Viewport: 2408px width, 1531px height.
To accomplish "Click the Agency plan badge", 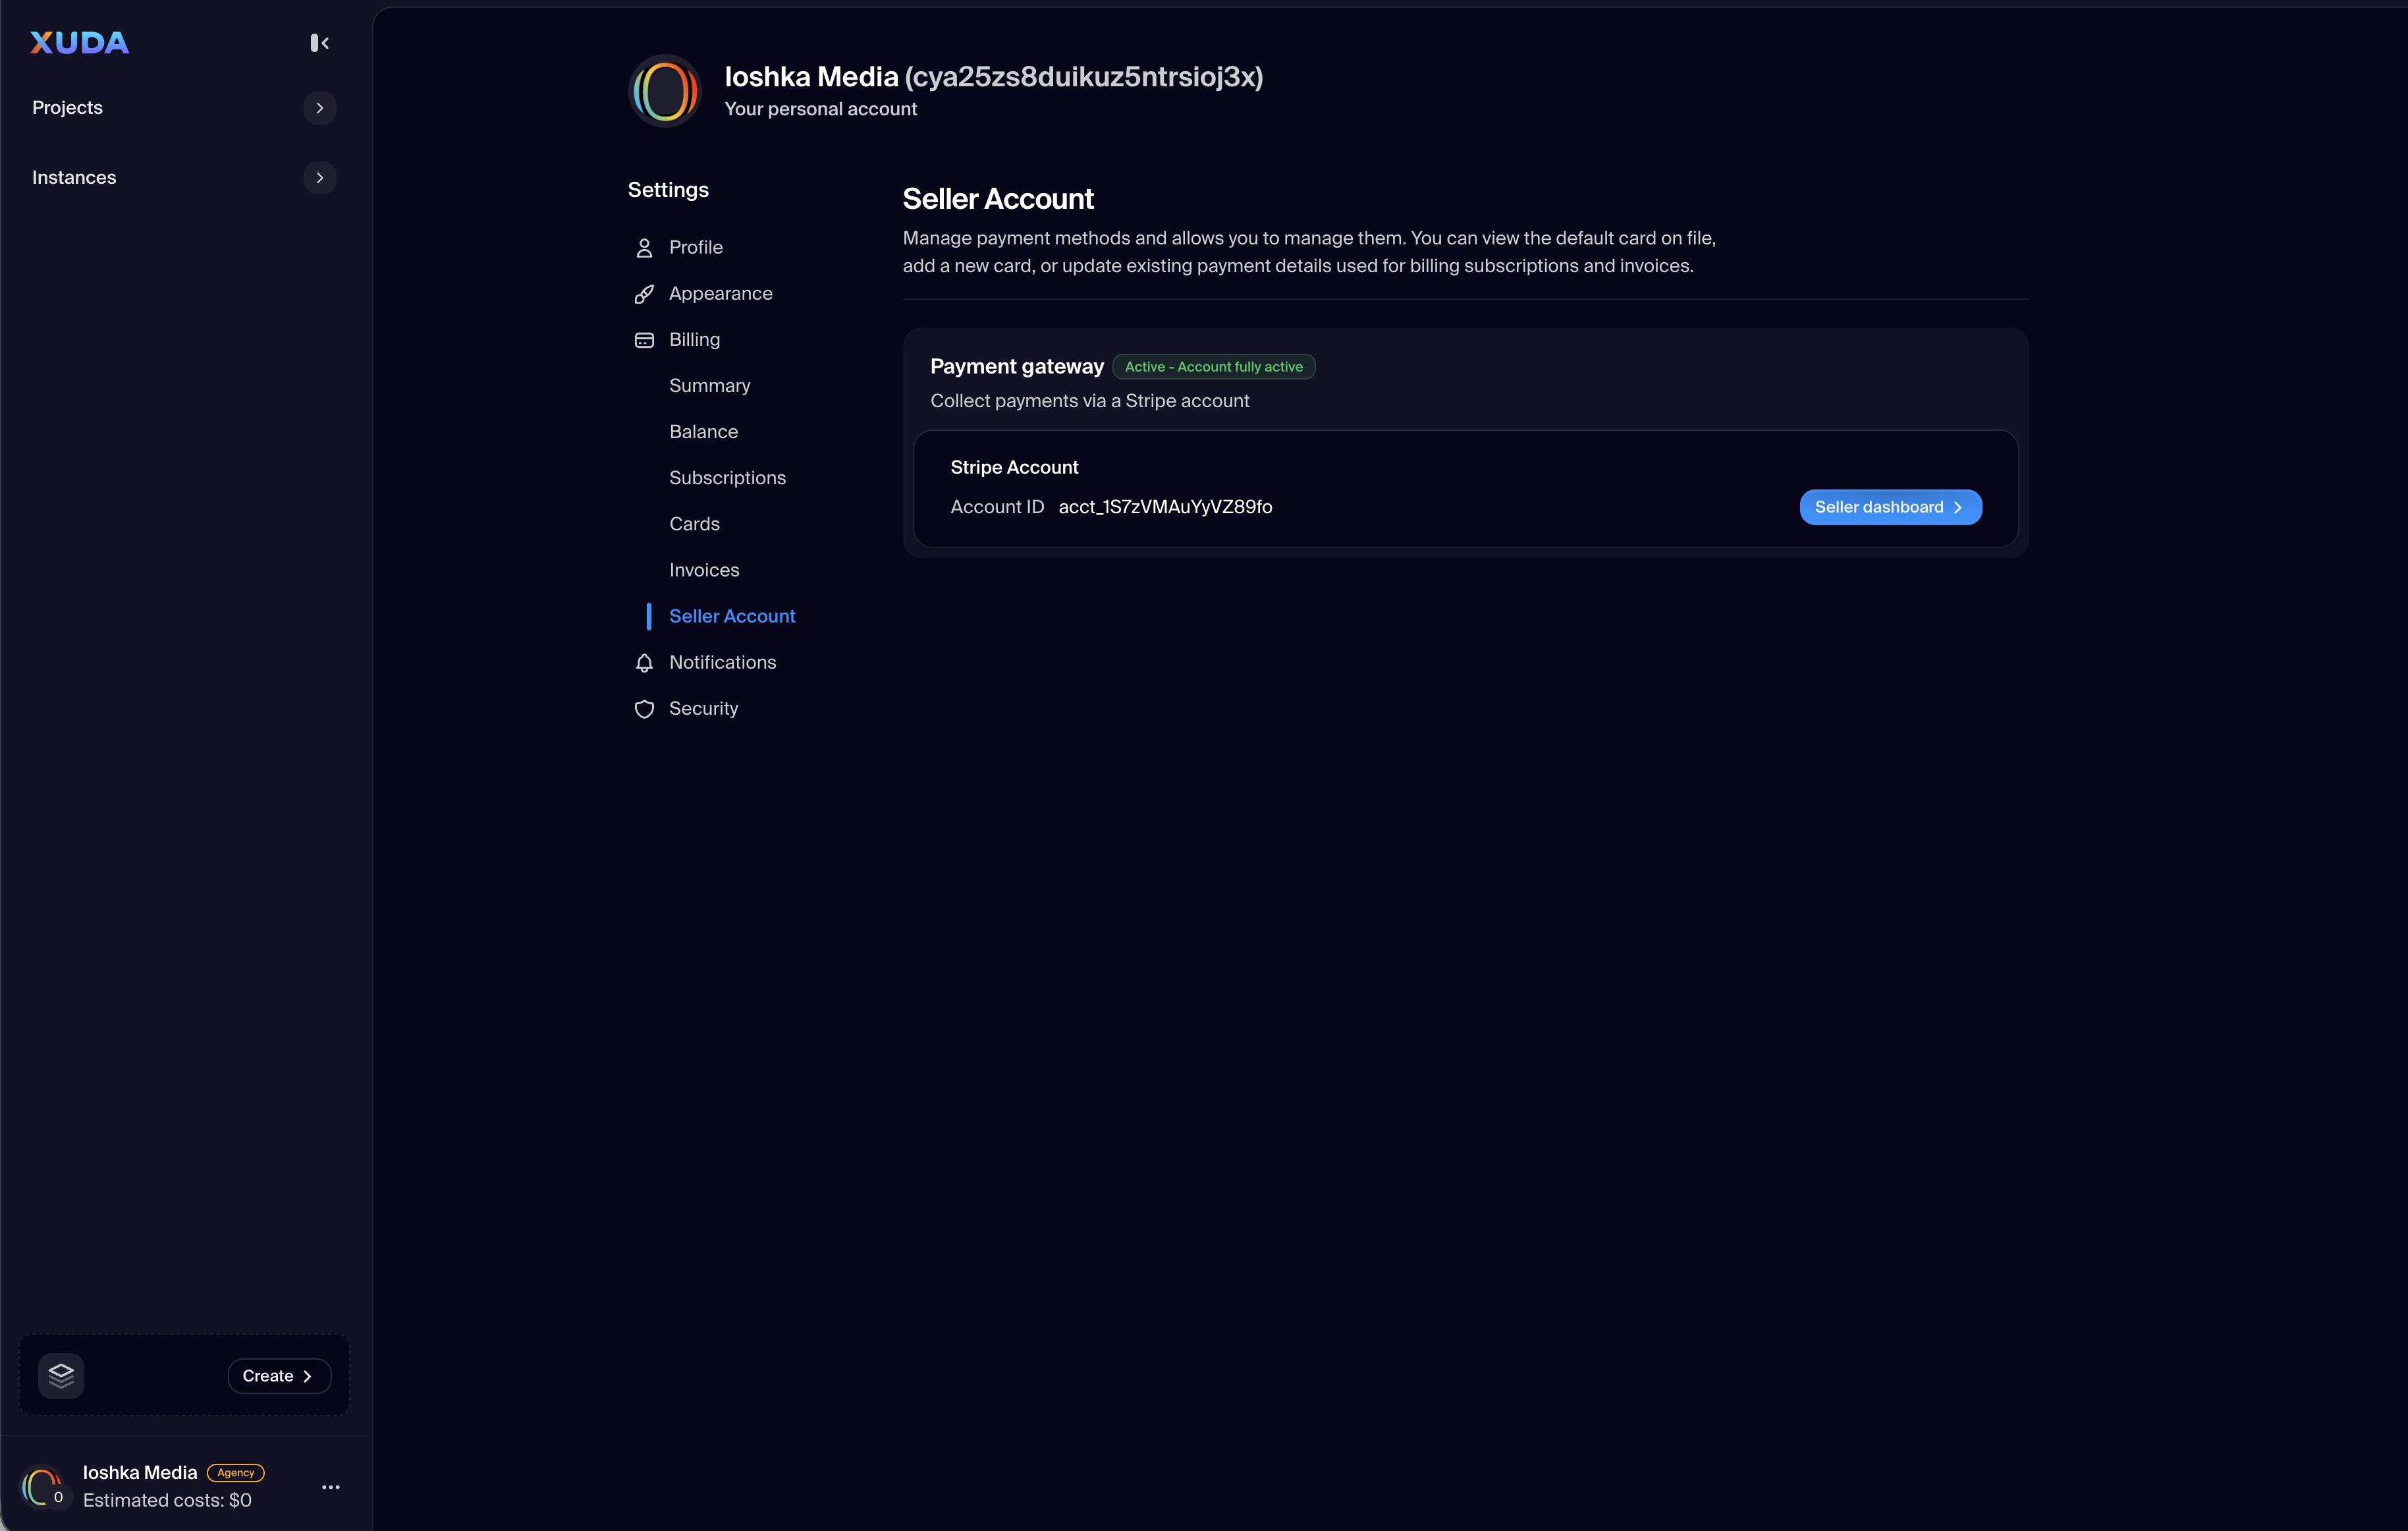I will click(235, 1472).
